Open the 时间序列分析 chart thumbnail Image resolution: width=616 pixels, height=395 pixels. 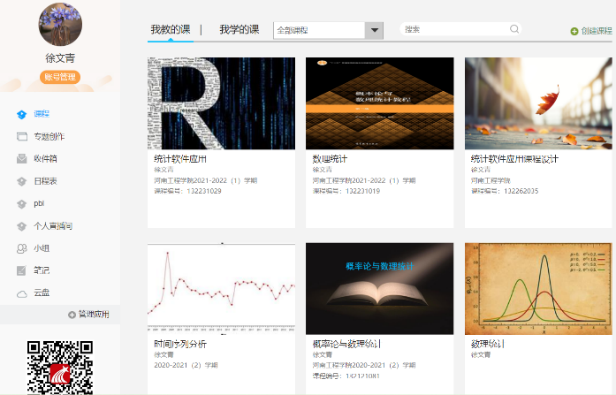pos(221,289)
